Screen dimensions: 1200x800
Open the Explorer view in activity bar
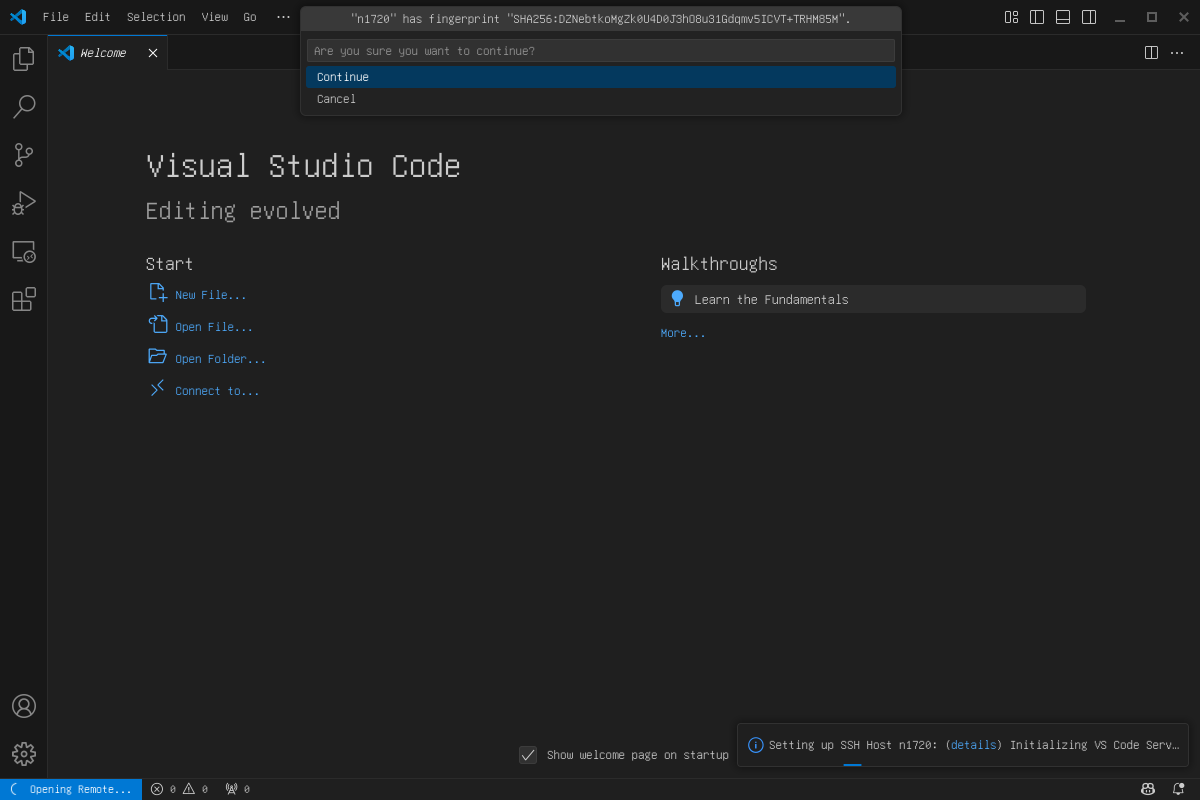pyautogui.click(x=24, y=59)
